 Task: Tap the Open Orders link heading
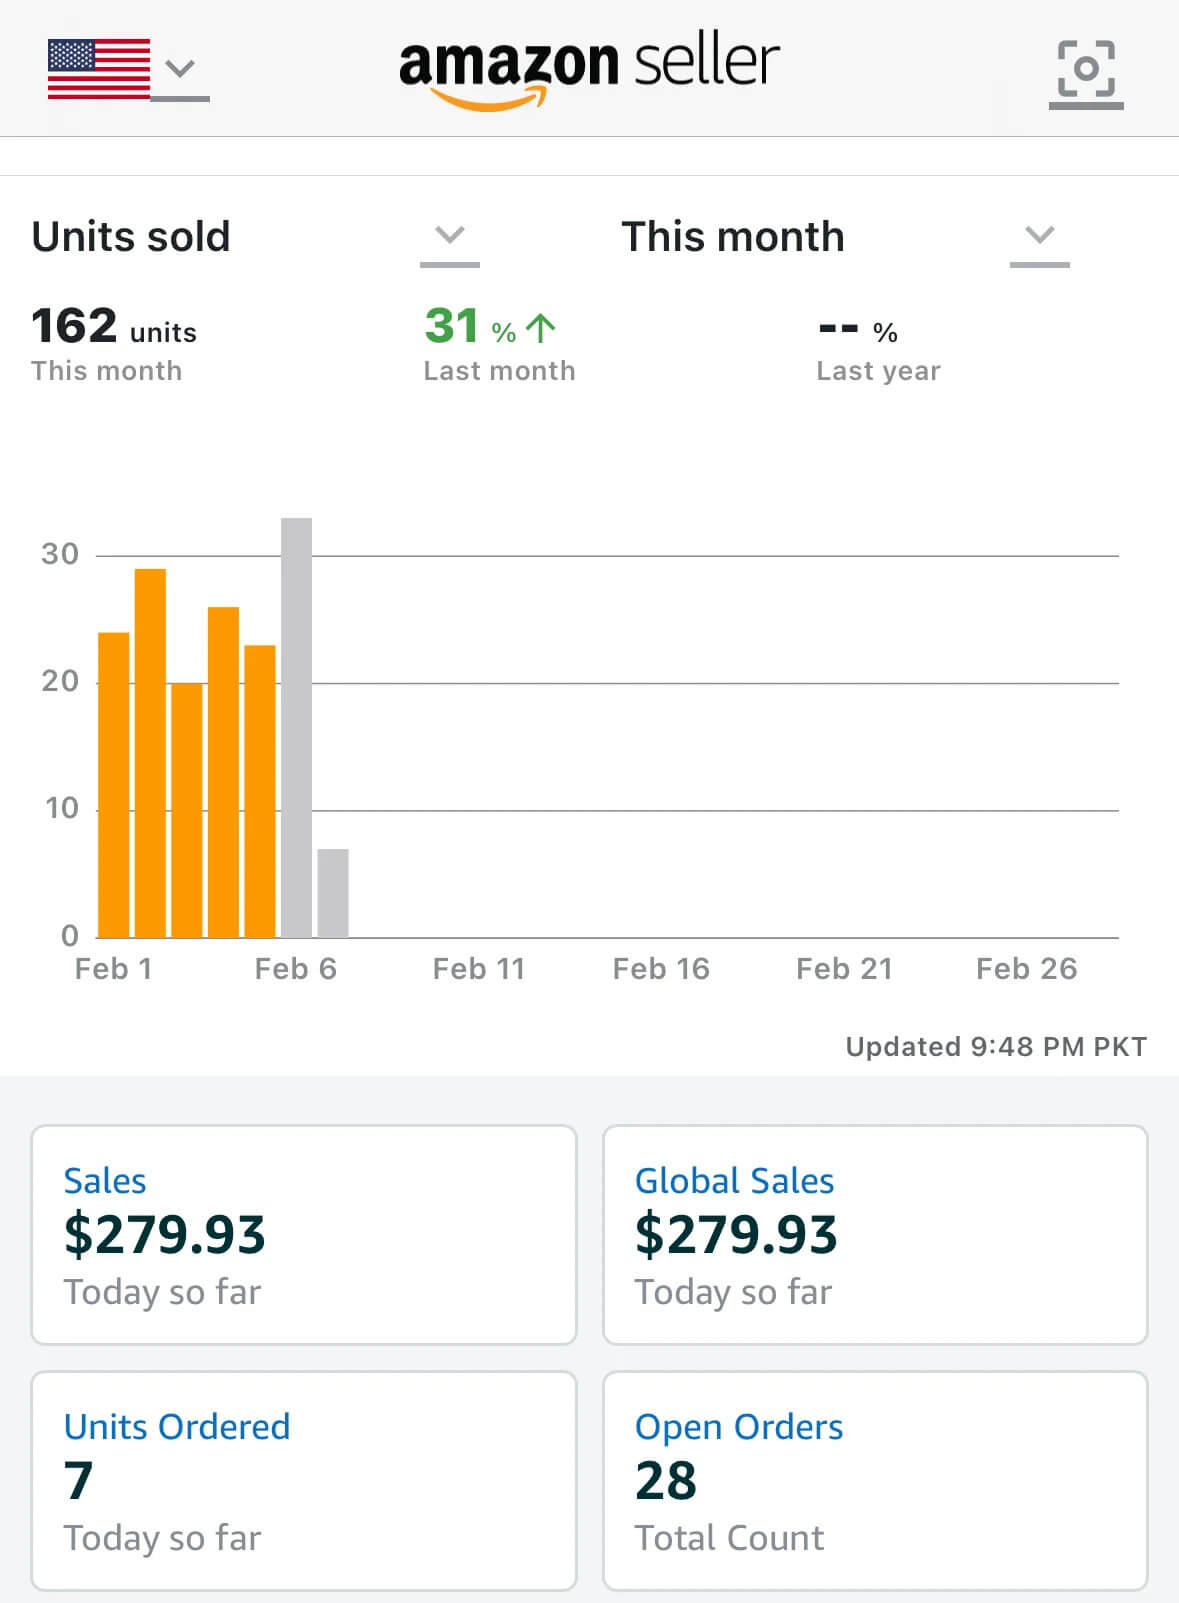pyautogui.click(x=739, y=1428)
